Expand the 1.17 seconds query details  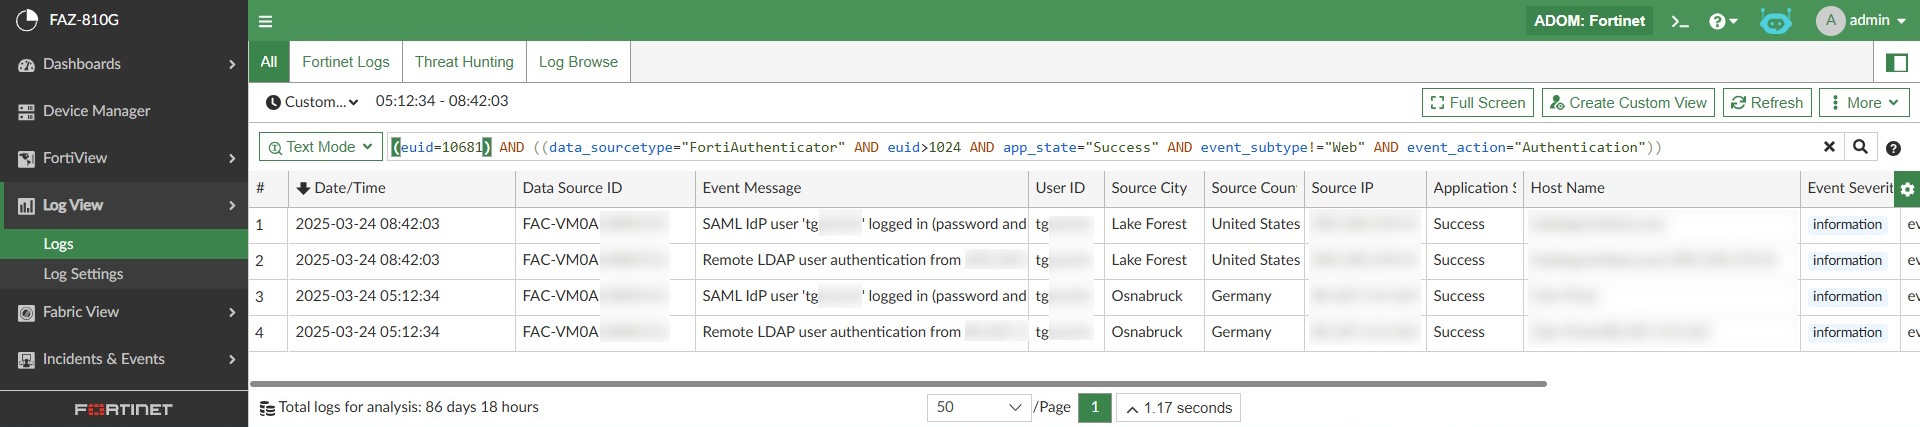(1179, 408)
